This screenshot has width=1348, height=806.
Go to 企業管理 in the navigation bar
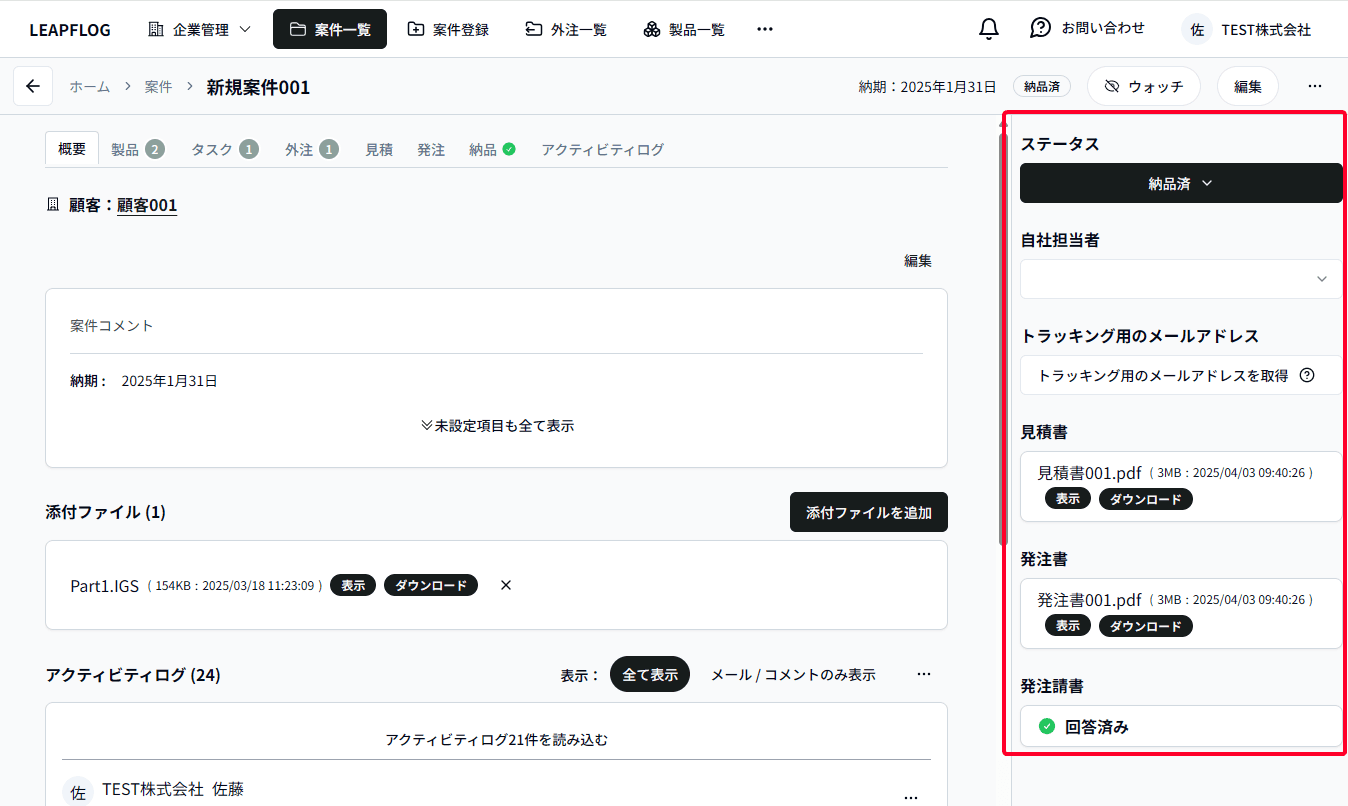198,29
